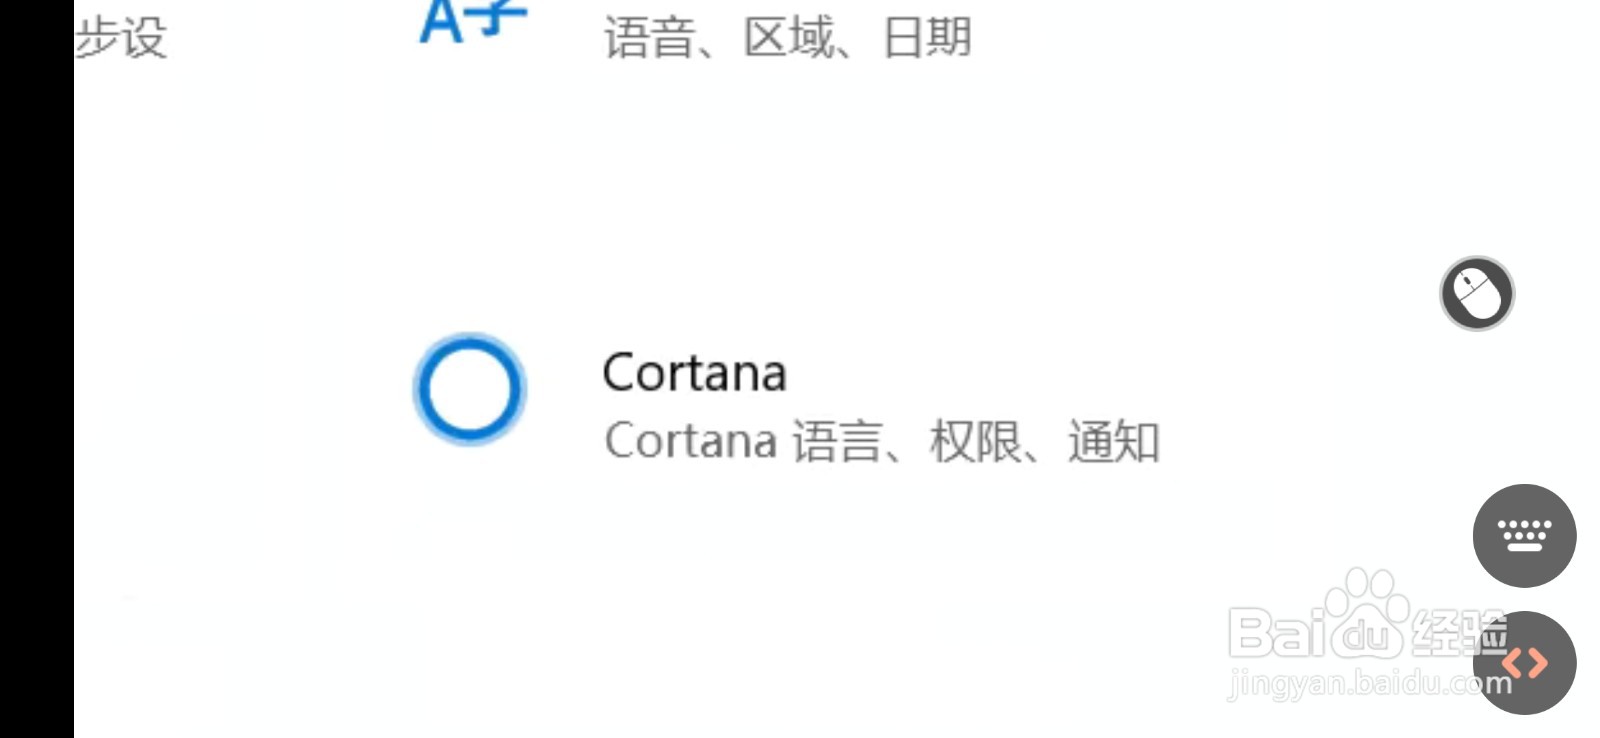The image size is (1600, 738).
Task: Open the on-screen keyboard button
Action: 1523,535
